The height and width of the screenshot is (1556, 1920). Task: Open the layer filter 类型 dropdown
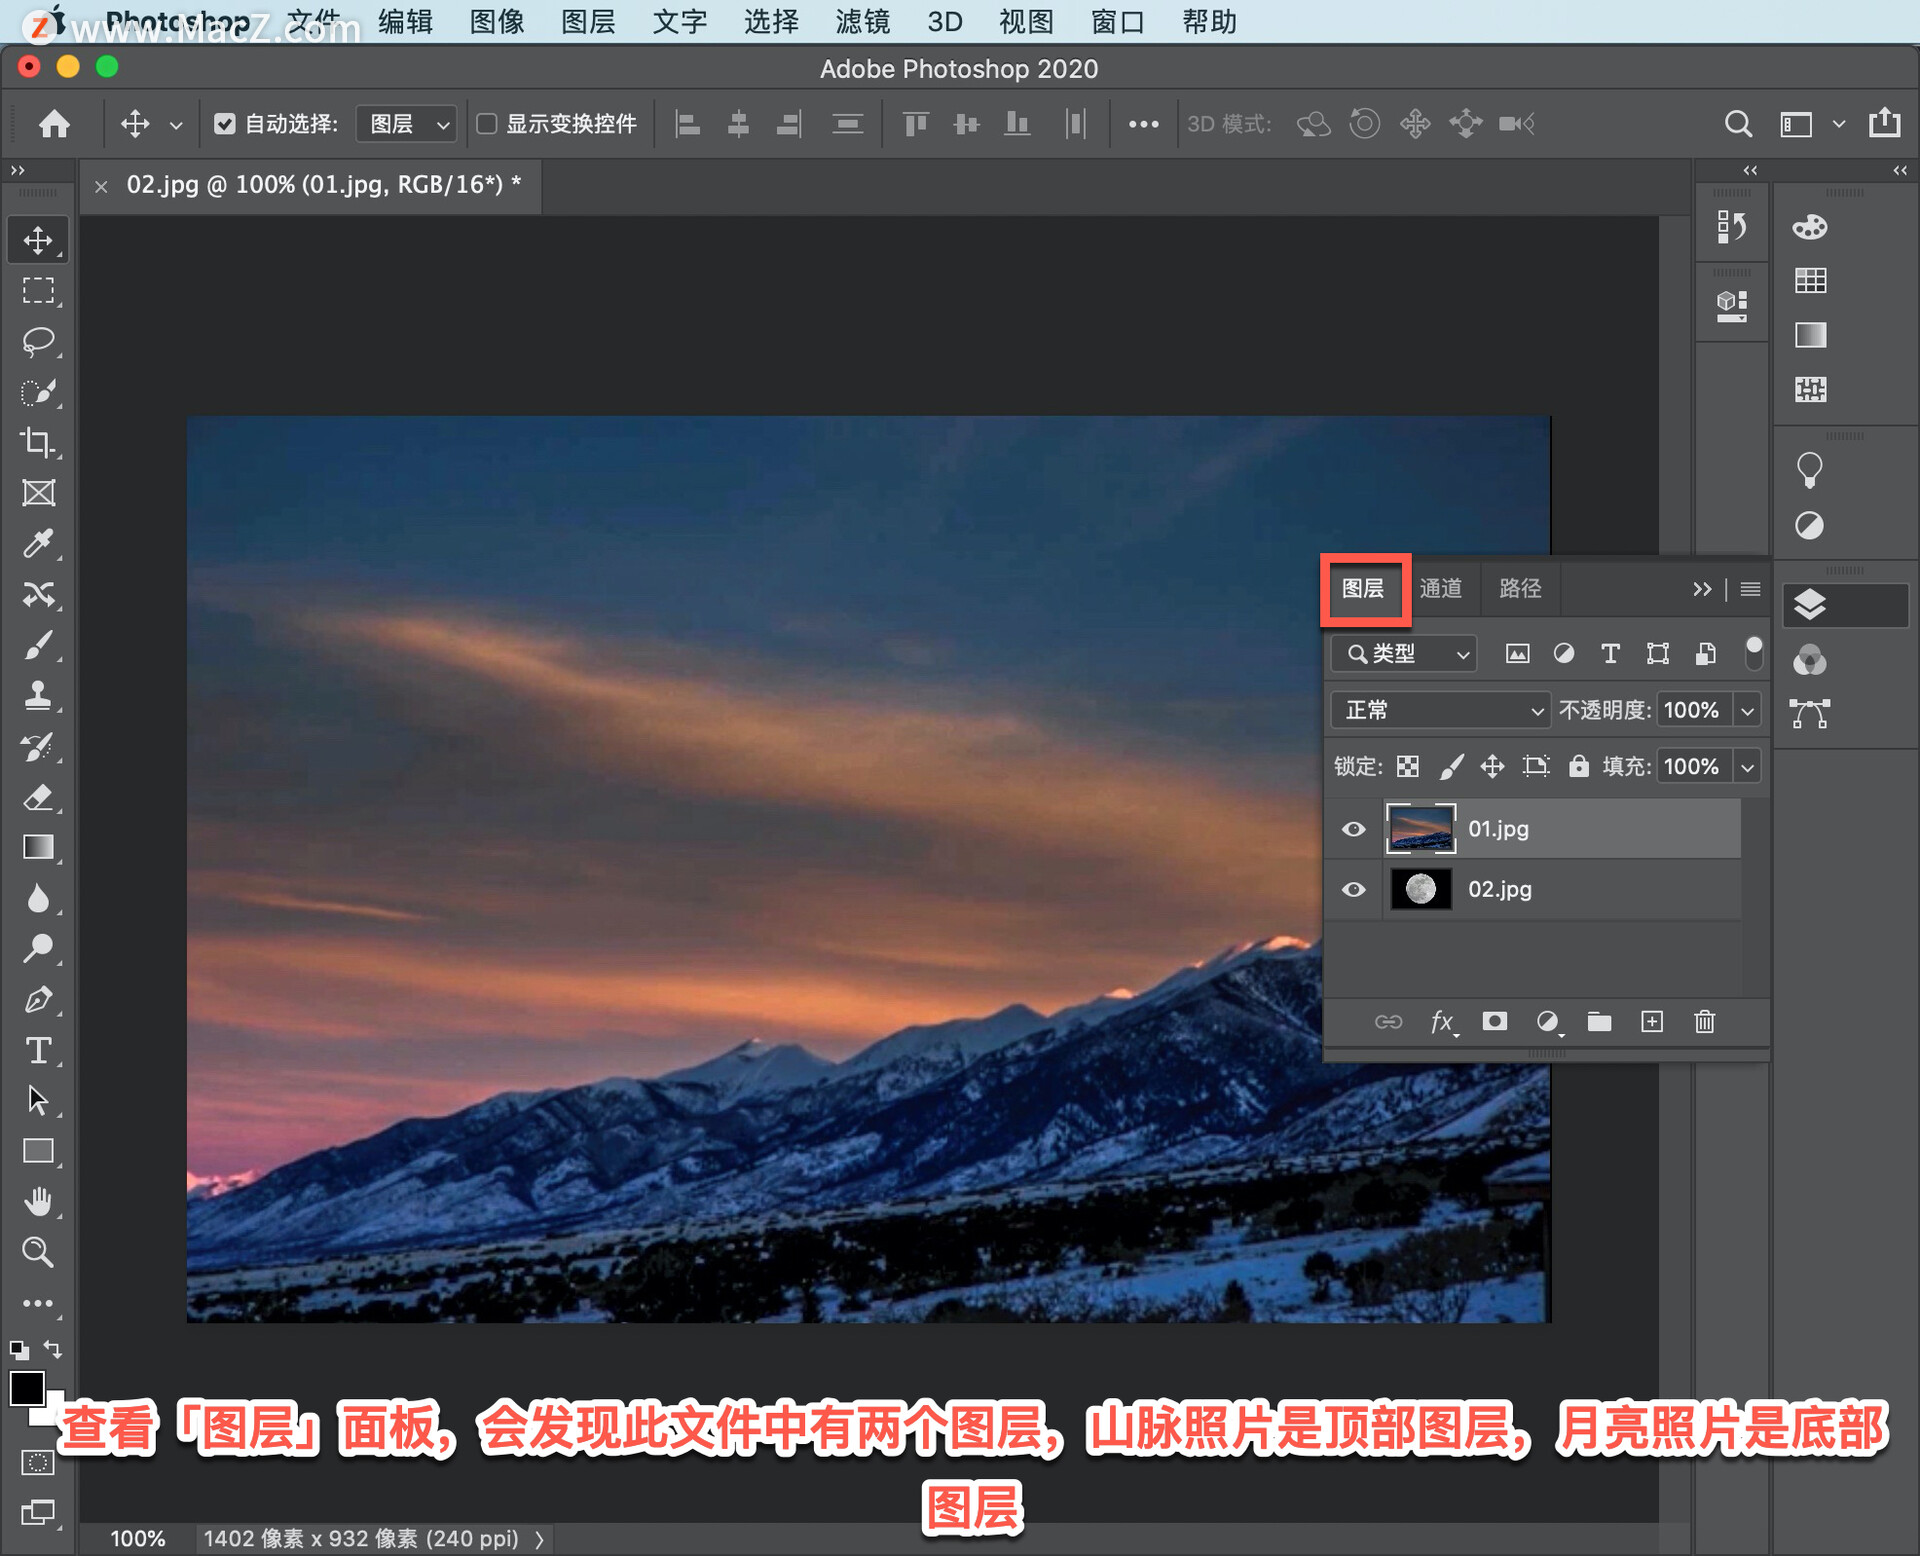[1405, 654]
